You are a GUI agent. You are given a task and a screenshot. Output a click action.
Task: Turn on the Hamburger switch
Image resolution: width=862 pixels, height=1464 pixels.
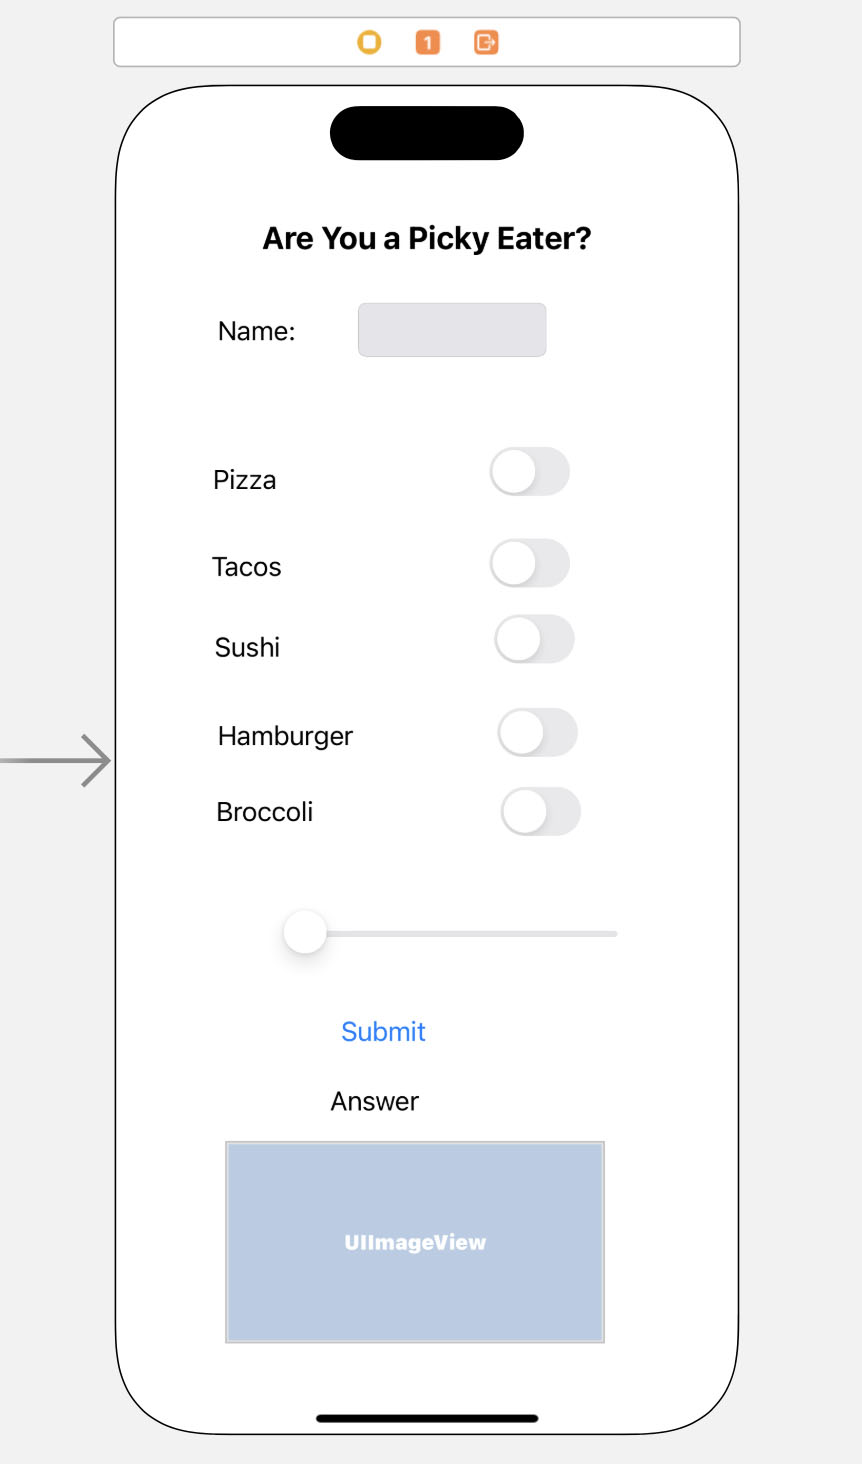point(537,733)
